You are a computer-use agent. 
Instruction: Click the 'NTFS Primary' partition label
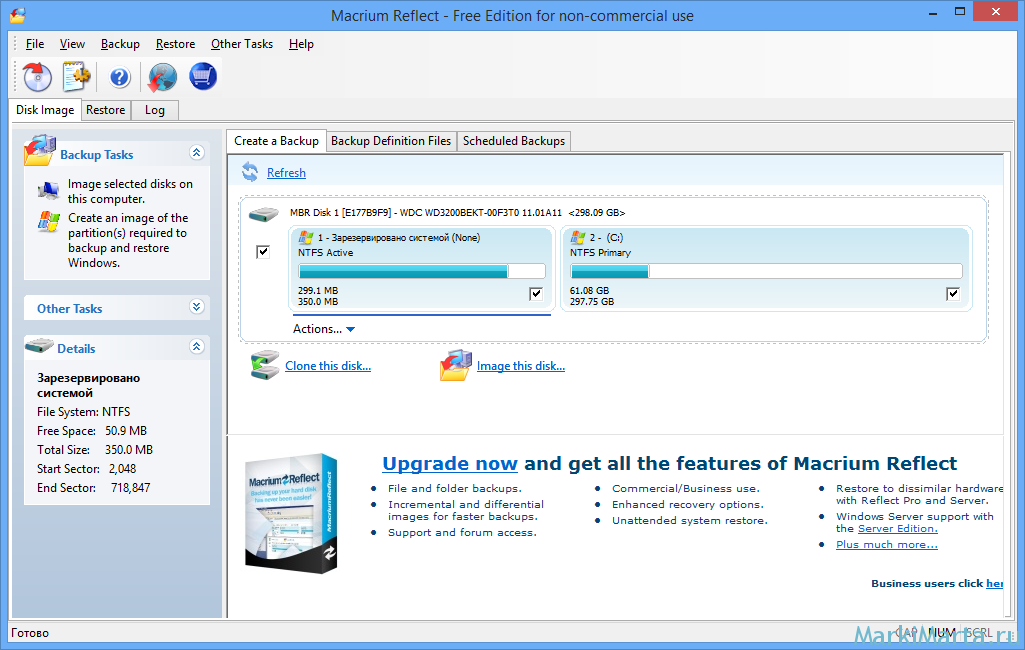(x=600, y=252)
